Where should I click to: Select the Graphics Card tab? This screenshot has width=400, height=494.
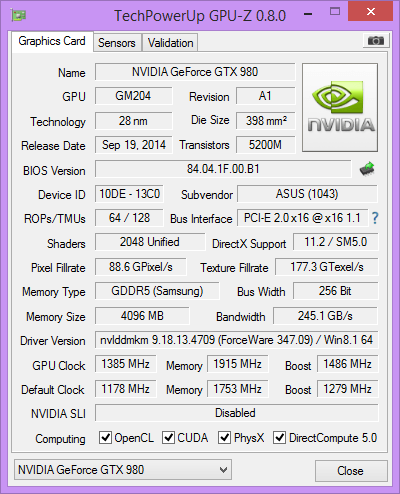pos(52,41)
